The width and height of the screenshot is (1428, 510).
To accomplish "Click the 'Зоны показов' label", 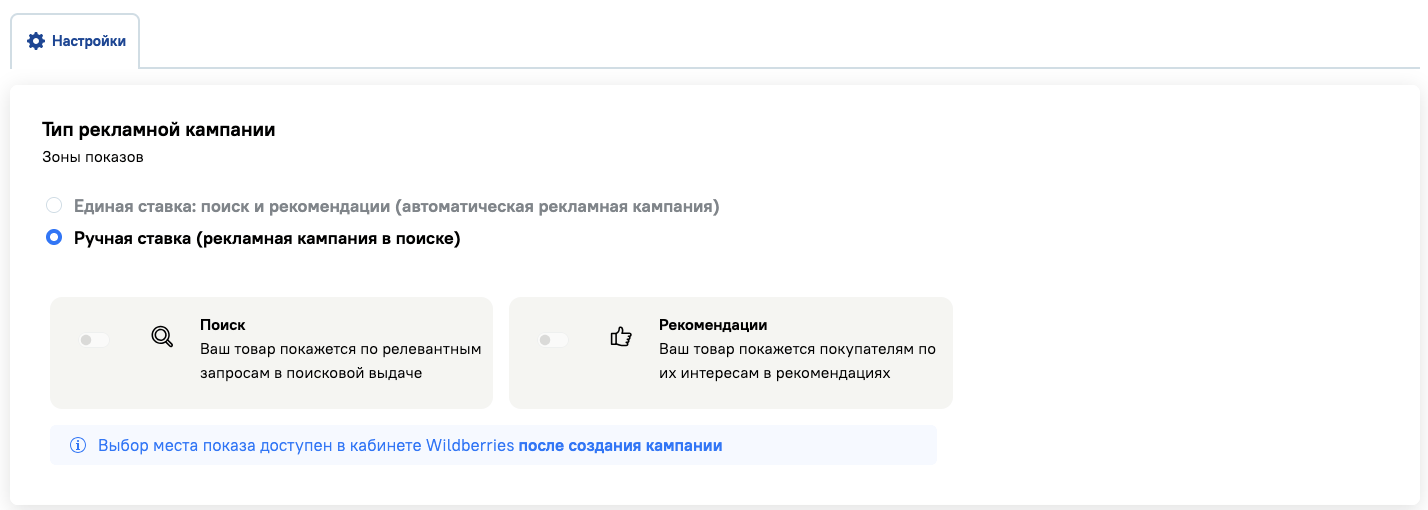I will coord(93,157).
